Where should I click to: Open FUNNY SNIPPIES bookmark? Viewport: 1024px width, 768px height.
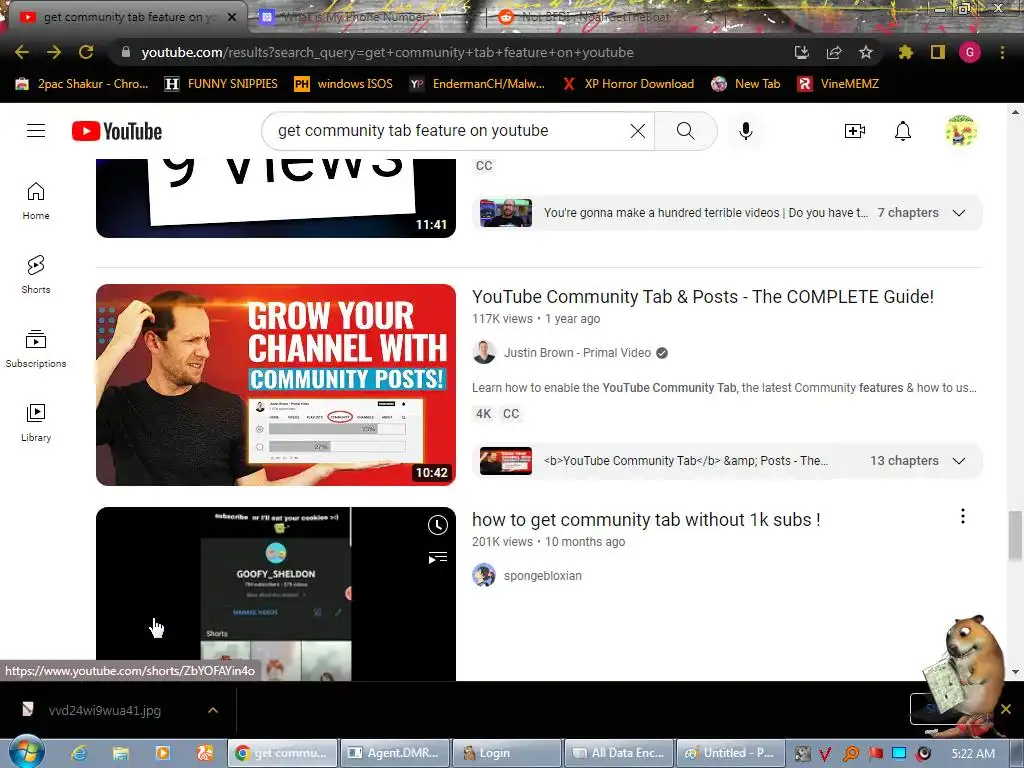point(221,84)
